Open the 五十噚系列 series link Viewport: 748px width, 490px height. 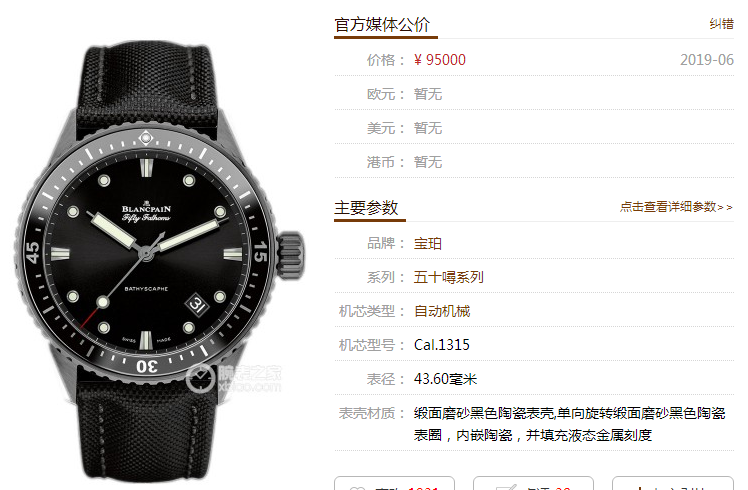(448, 277)
